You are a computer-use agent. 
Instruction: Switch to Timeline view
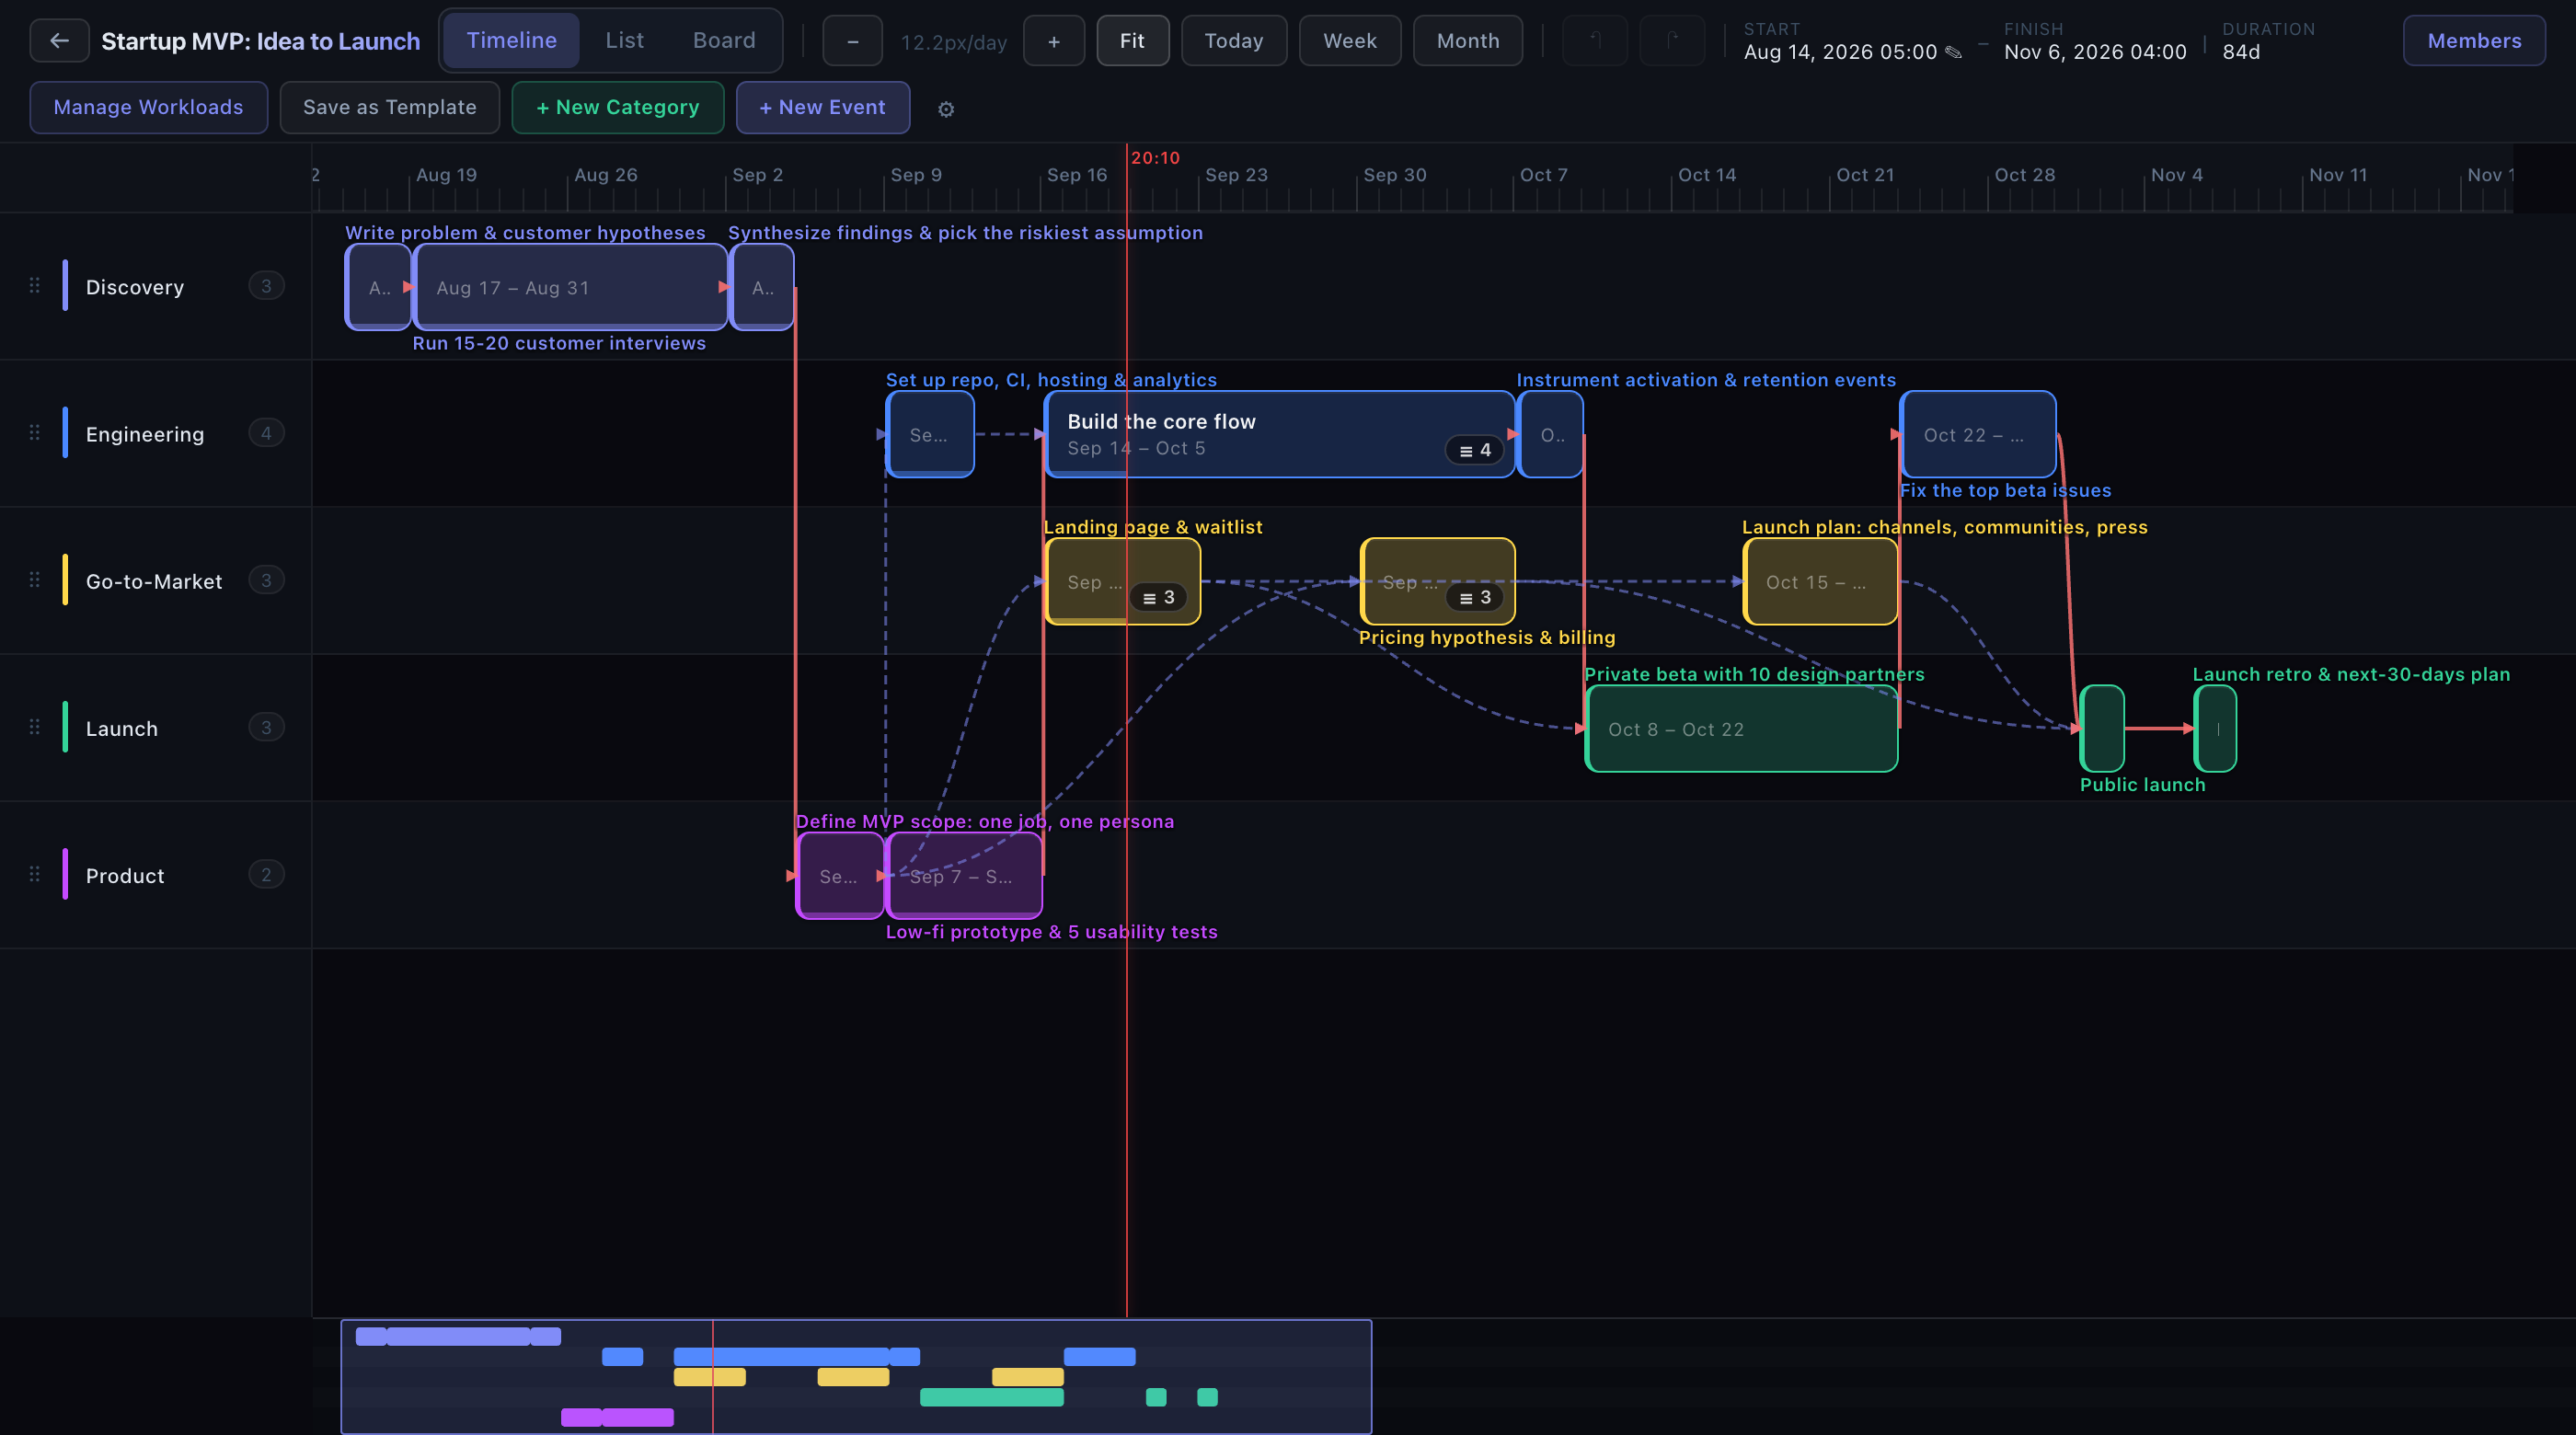(x=511, y=41)
